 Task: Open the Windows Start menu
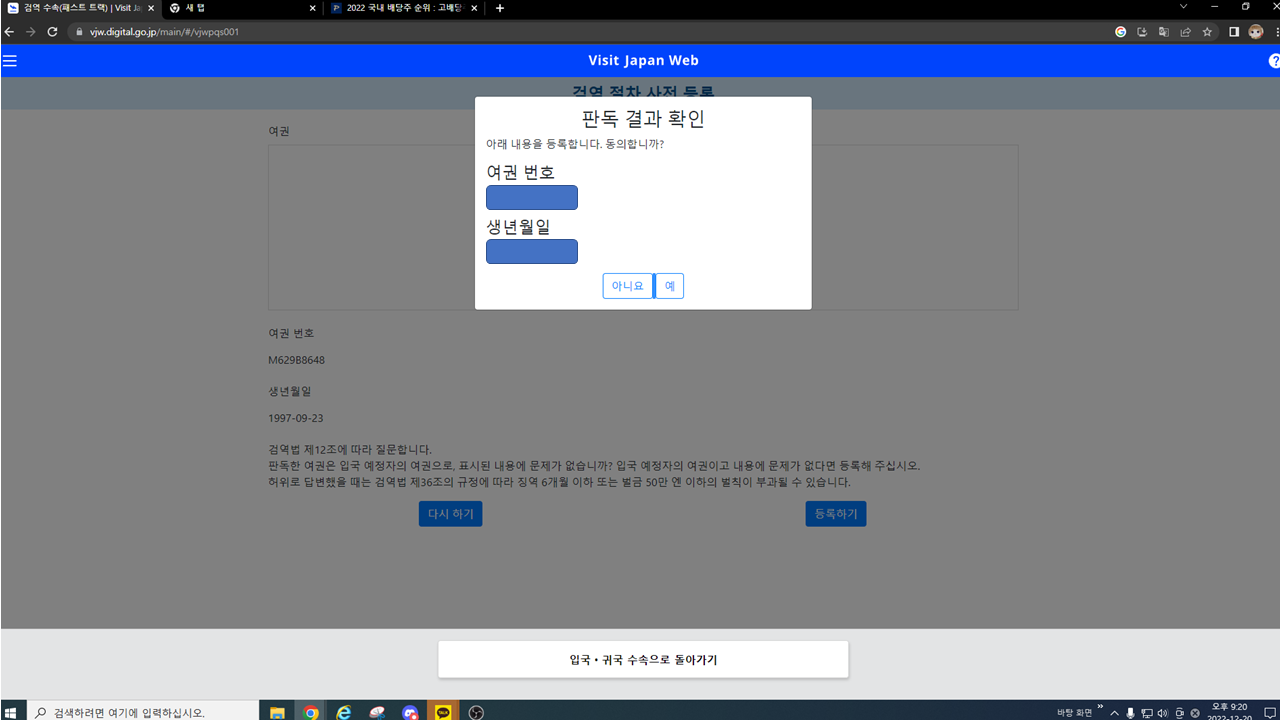11,712
